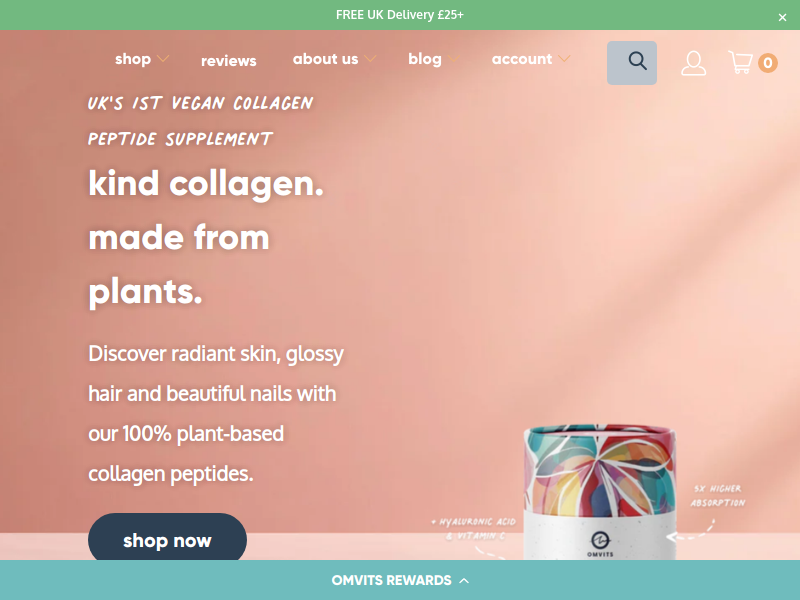Image resolution: width=800 pixels, height=600 pixels.
Task: Click the OMVITS REWARDS up chevron
Action: tap(464, 581)
